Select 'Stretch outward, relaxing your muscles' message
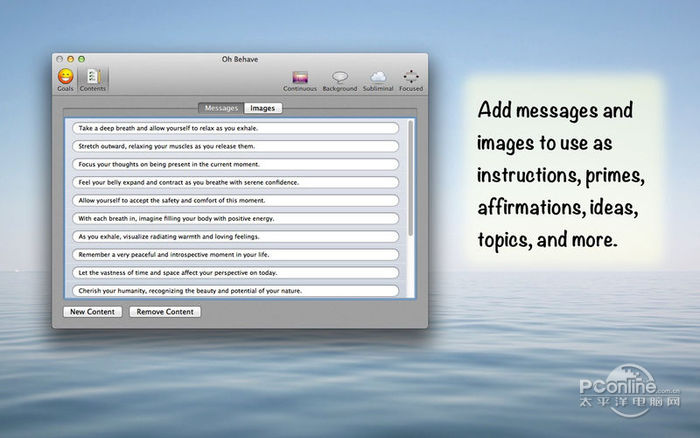700x438 pixels. [x=235, y=146]
